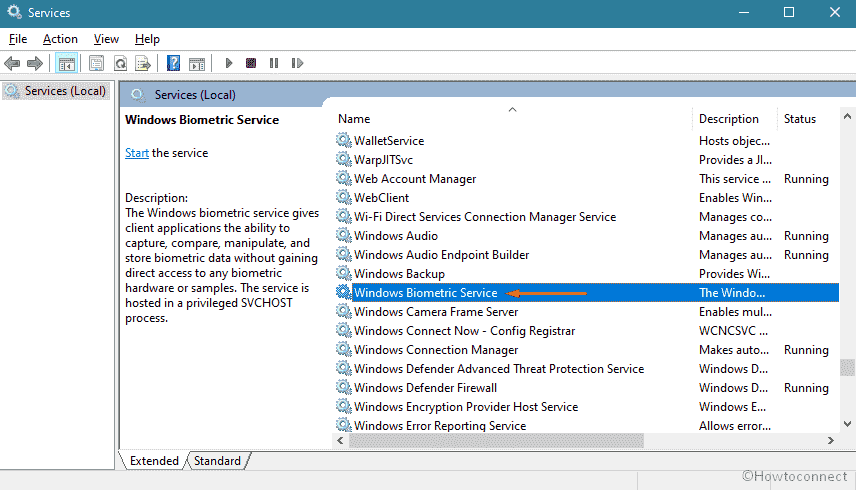This screenshot has width=856, height=490.
Task: Click the Stop Service square icon
Action: (x=251, y=63)
